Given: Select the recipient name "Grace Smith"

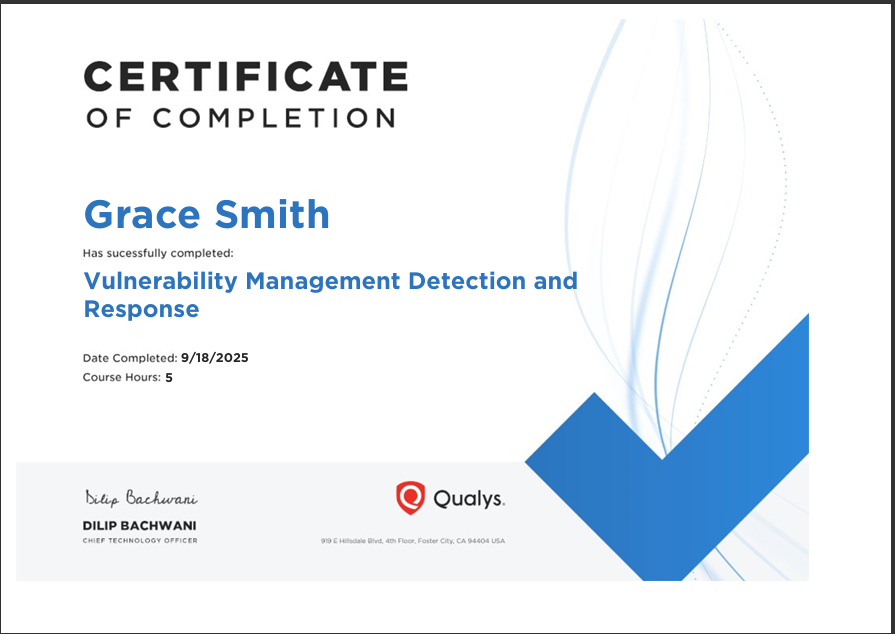Looking at the screenshot, I should click(207, 214).
